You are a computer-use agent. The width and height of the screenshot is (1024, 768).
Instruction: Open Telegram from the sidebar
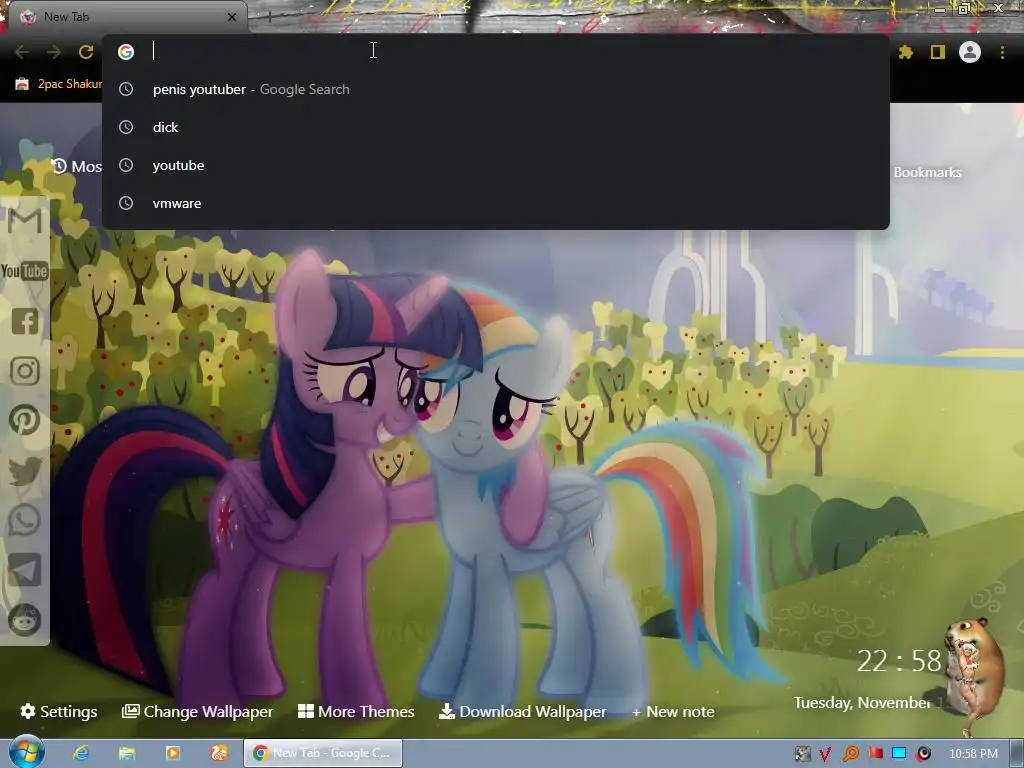(x=25, y=569)
